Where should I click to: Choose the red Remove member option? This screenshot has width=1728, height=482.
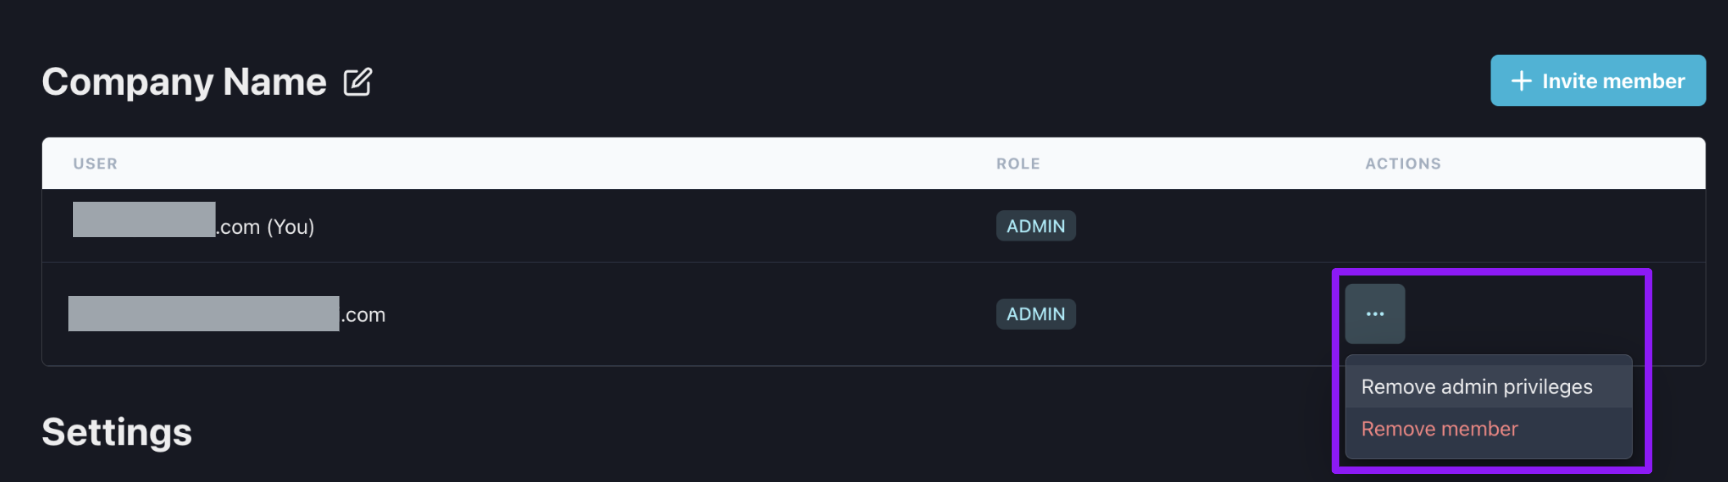coord(1439,429)
